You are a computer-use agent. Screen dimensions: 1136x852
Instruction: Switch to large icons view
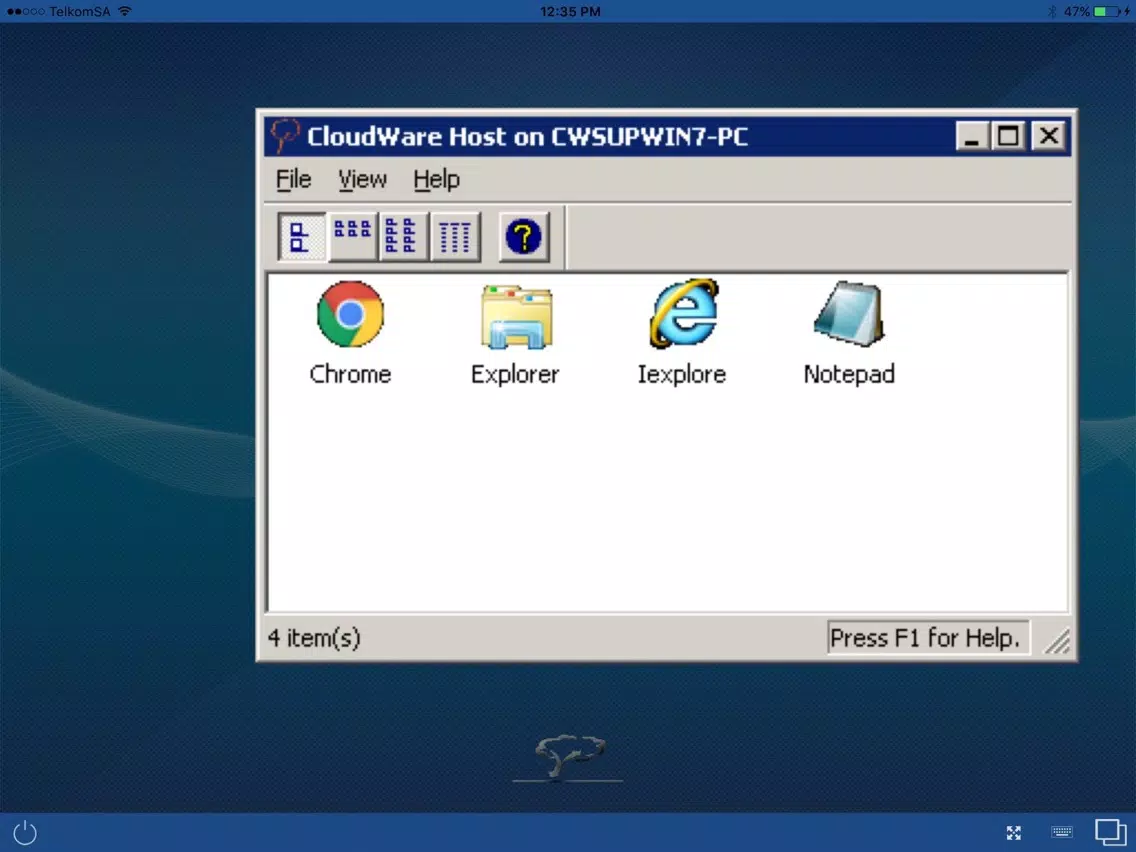(x=301, y=237)
